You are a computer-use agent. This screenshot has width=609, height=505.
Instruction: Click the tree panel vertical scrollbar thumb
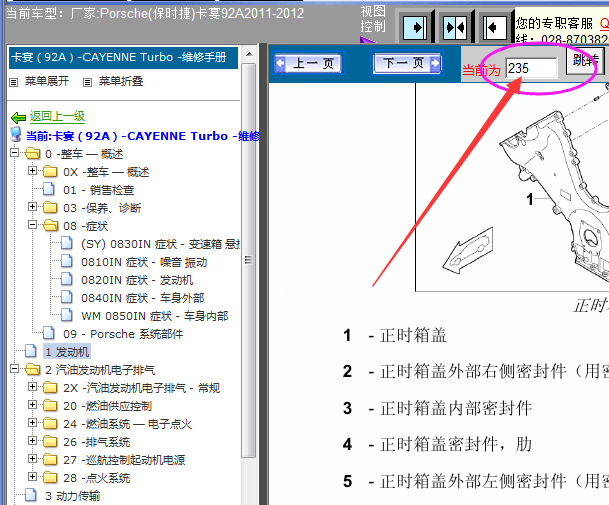(x=249, y=260)
